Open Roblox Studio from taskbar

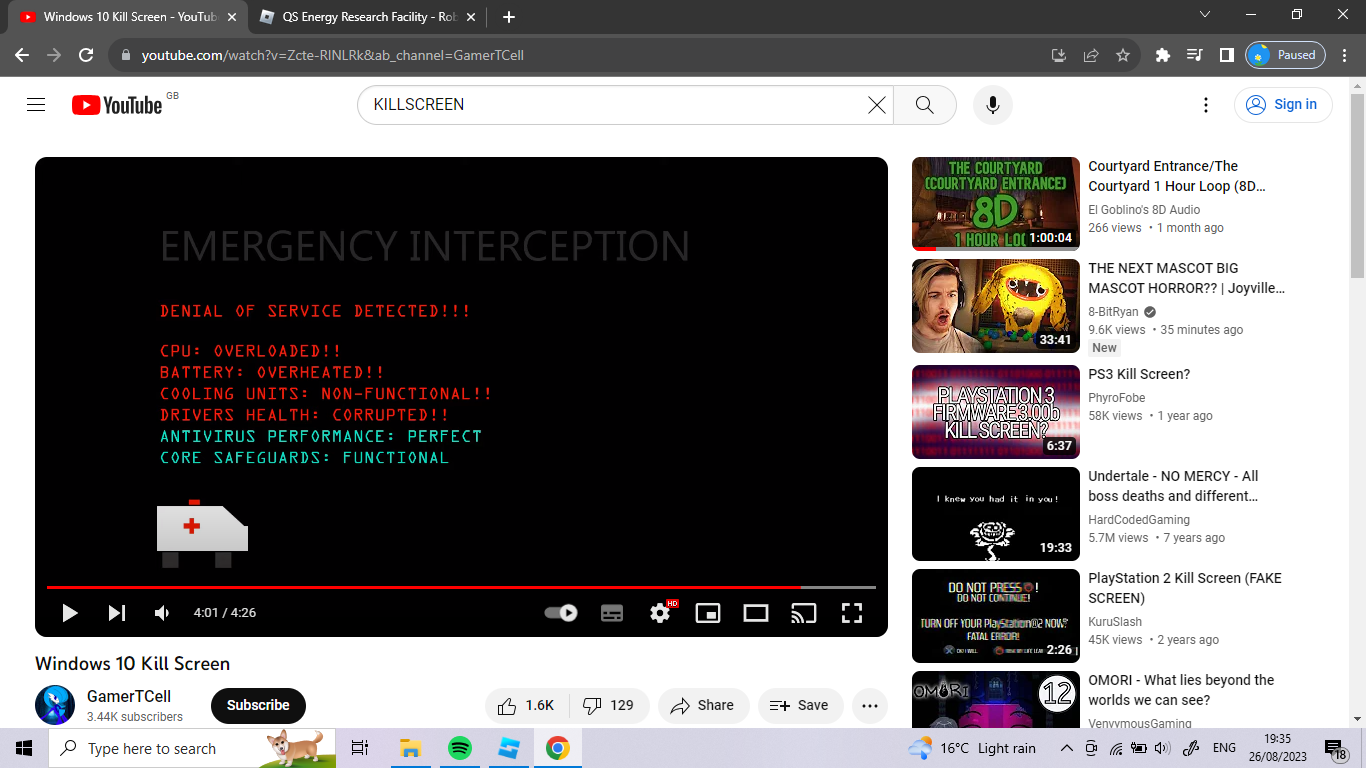pos(509,748)
